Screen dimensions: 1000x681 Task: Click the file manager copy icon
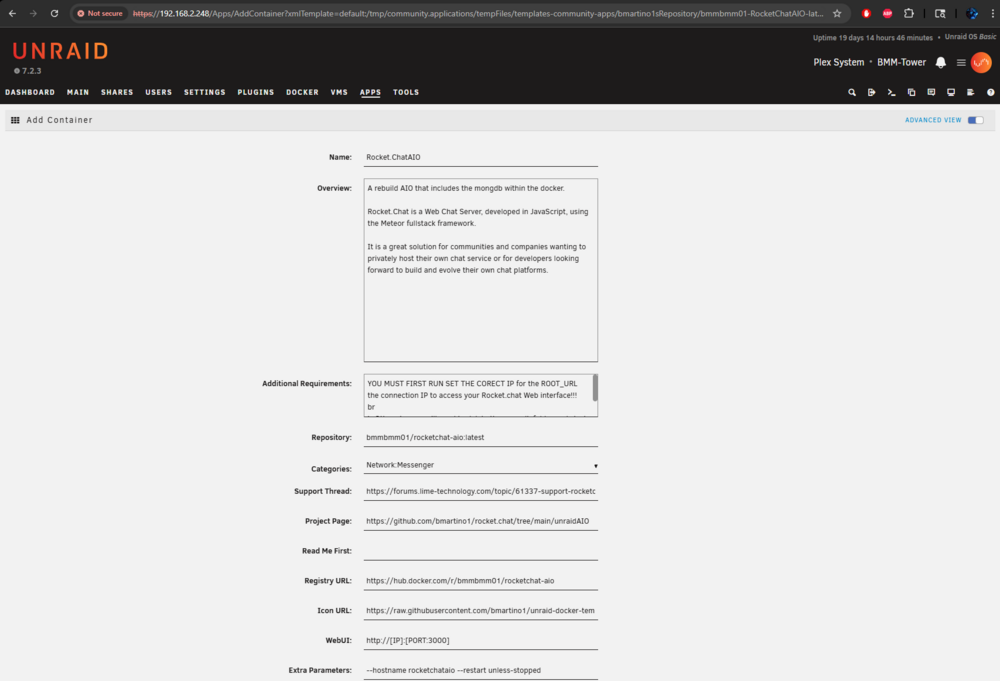[x=911, y=92]
